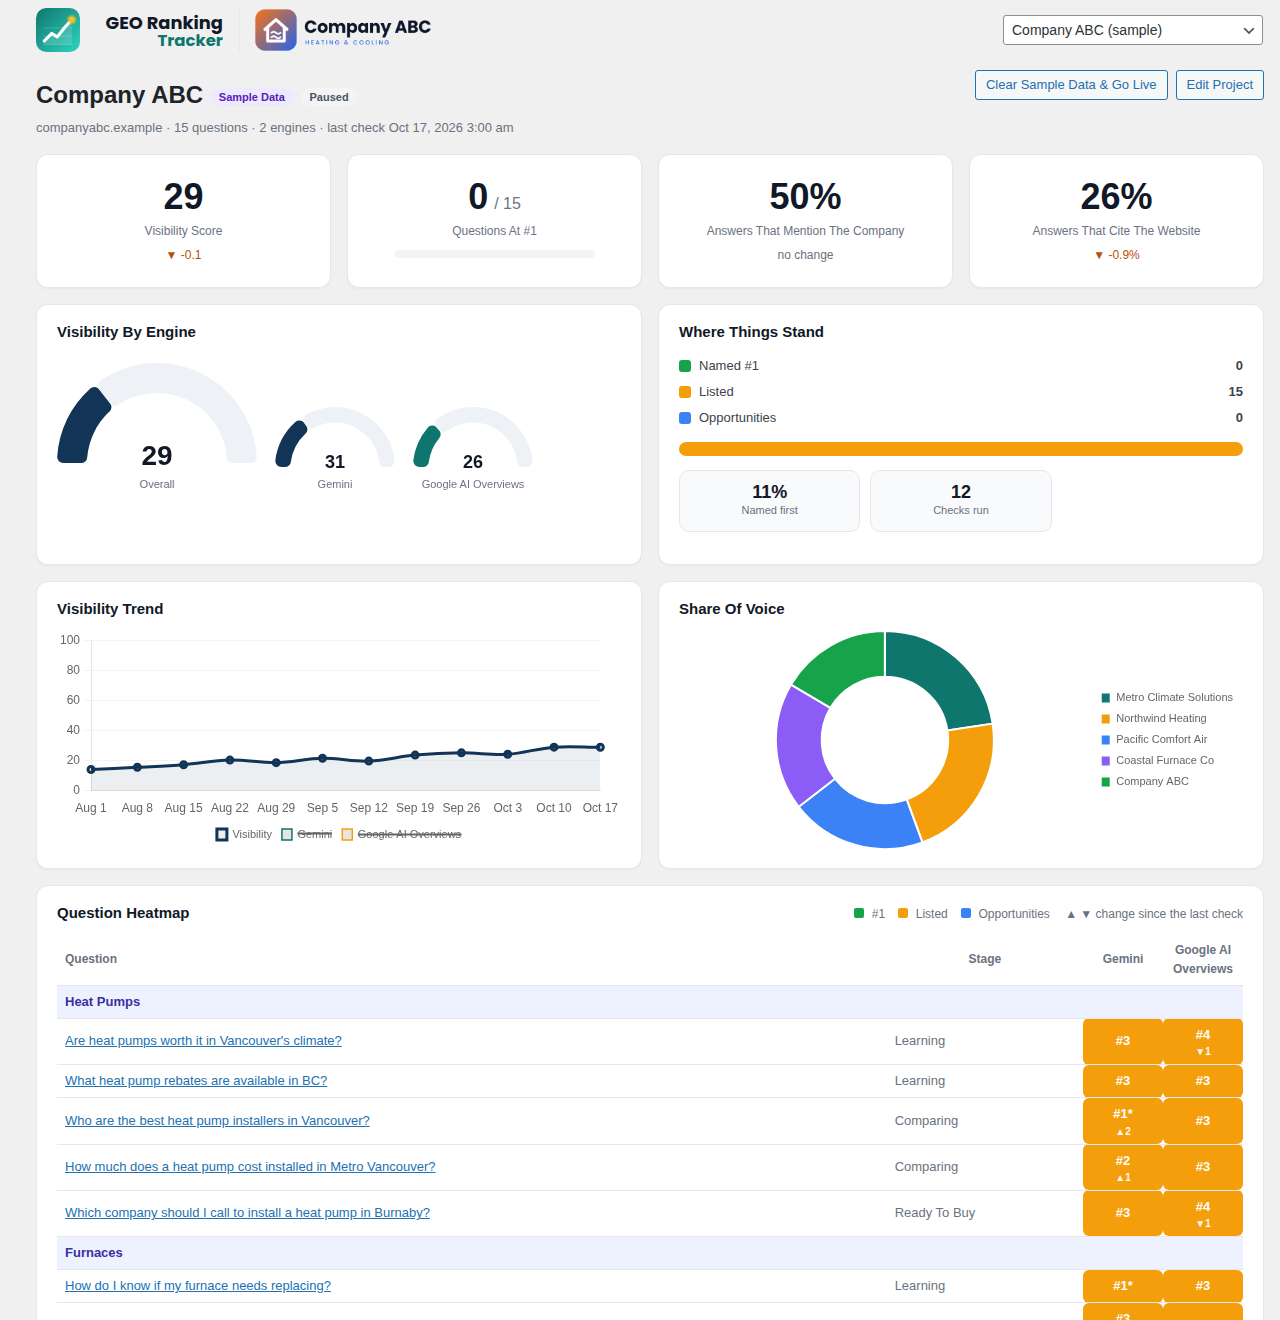The image size is (1280, 1320).
Task: Click Company ABC share of voice legend entry
Action: pos(1145,782)
